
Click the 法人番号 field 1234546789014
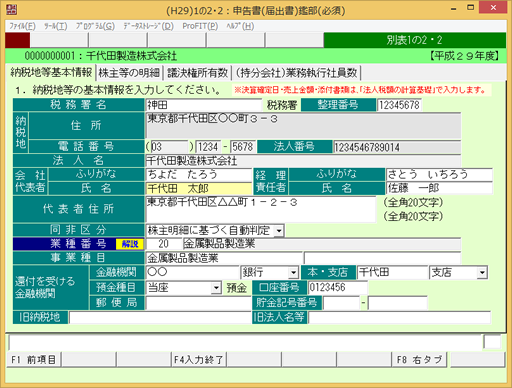pyautogui.click(x=397, y=147)
